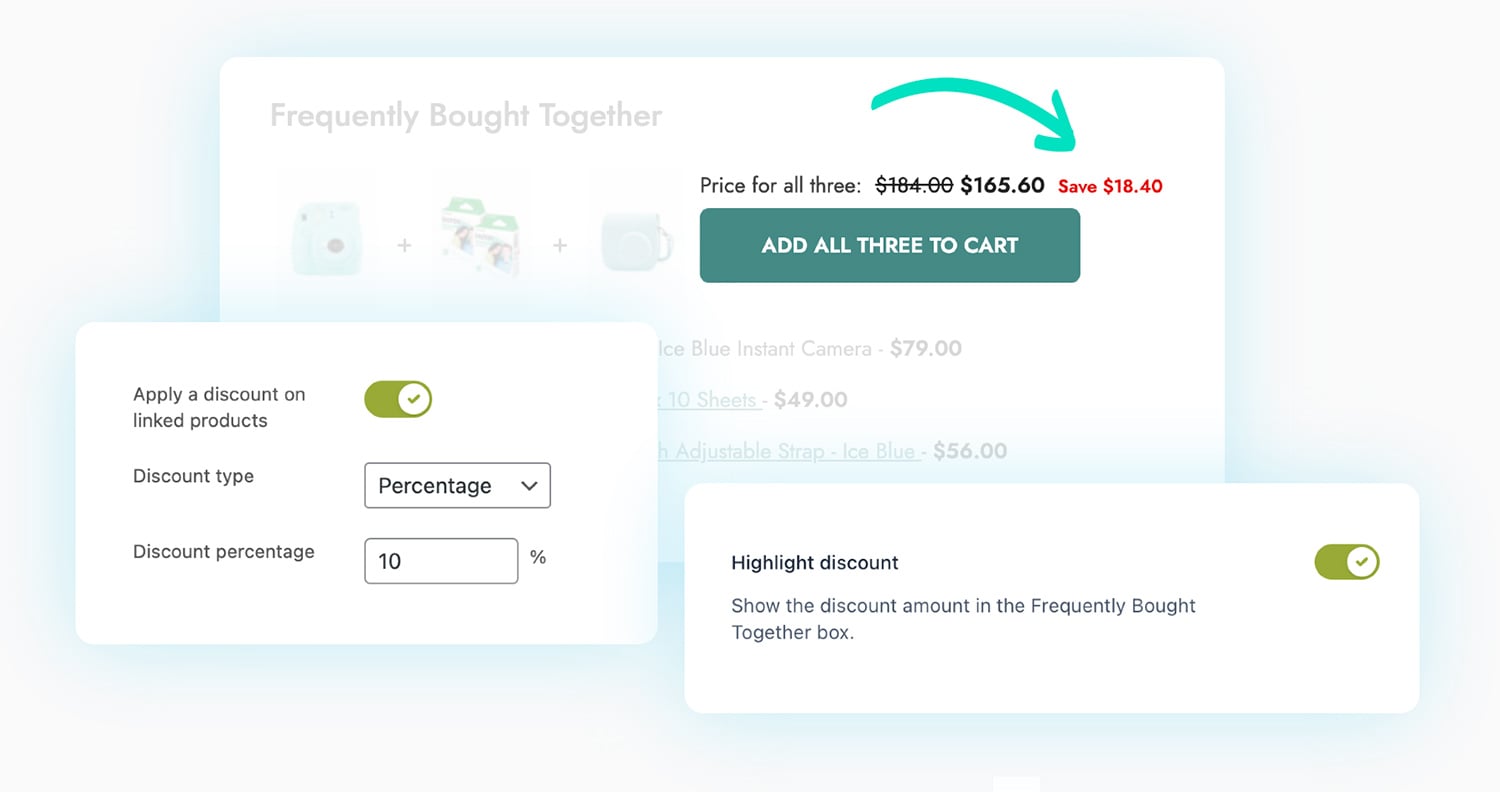Click the strikethrough $184.00 original price
The image size is (1500, 792).
[913, 185]
